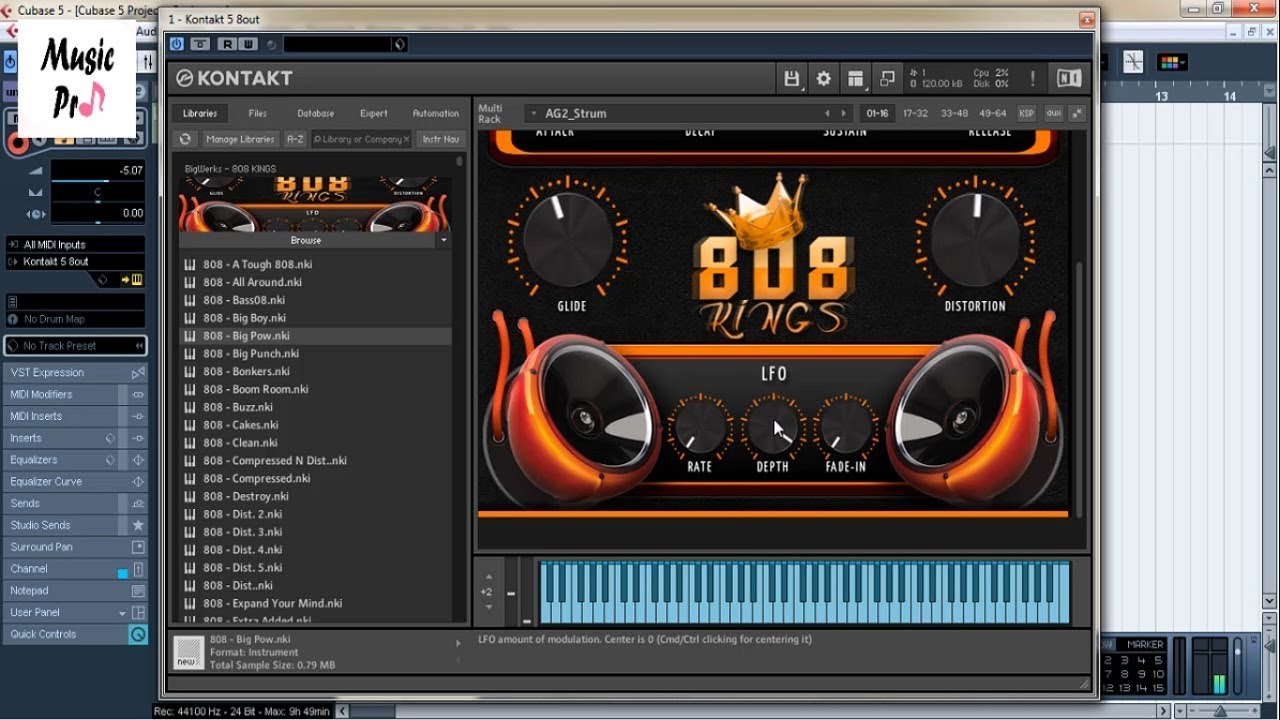The height and width of the screenshot is (720, 1280).
Task: Open the AG2_Strum multi rack dropdown arrow
Action: click(534, 114)
